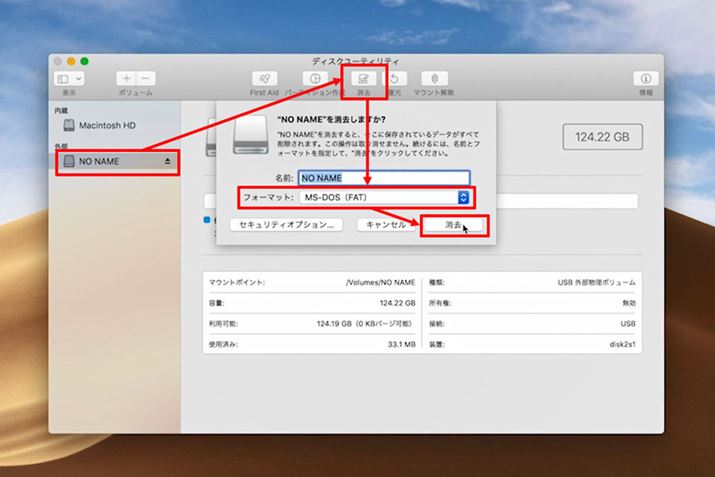Remove a volume with the minus button
The height and width of the screenshot is (477, 715).
click(x=145, y=78)
